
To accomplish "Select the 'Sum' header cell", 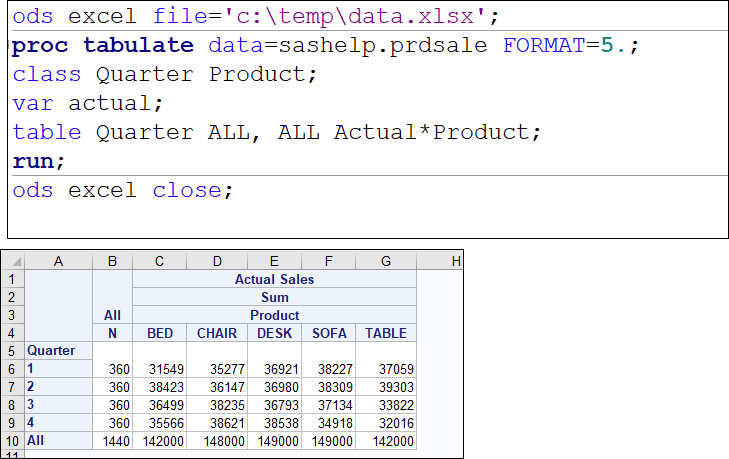I will point(274,297).
